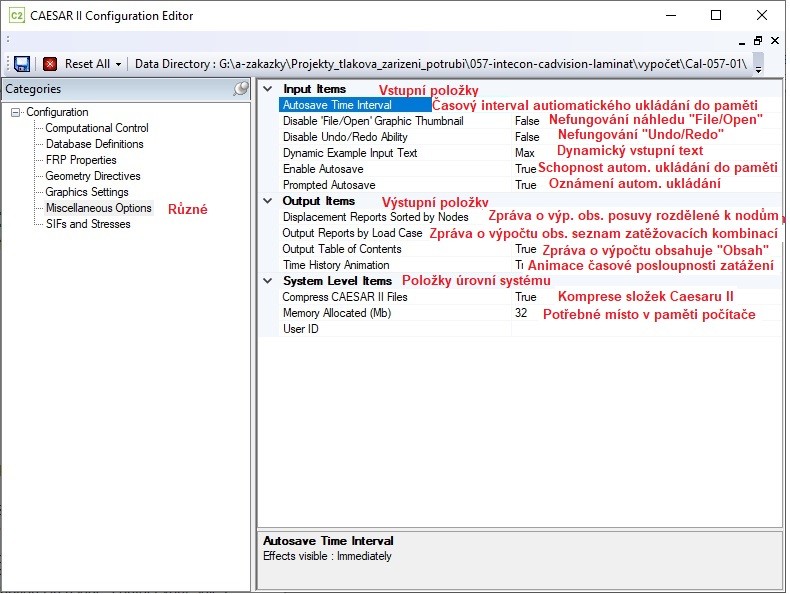
Task: Click the red Reset All icon
Action: pos(50,64)
